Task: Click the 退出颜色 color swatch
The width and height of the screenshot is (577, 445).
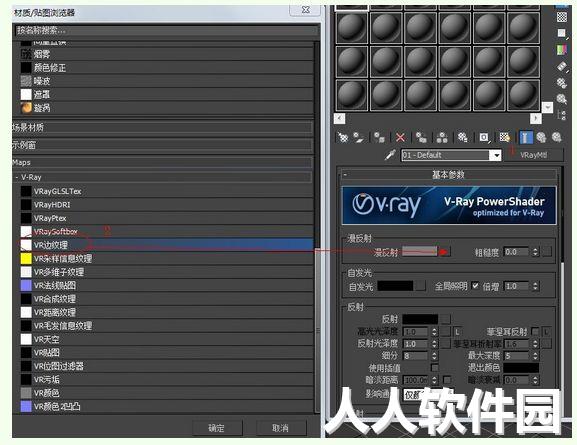Action: (521, 367)
